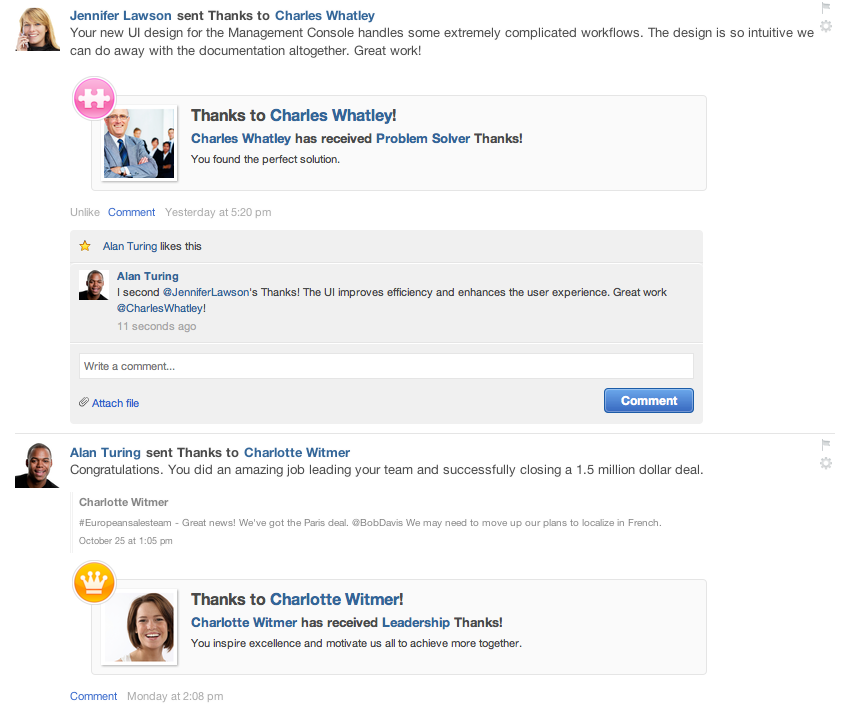Click the Write a comment field
Image resolution: width=845 pixels, height=711 pixels.
pyautogui.click(x=386, y=366)
